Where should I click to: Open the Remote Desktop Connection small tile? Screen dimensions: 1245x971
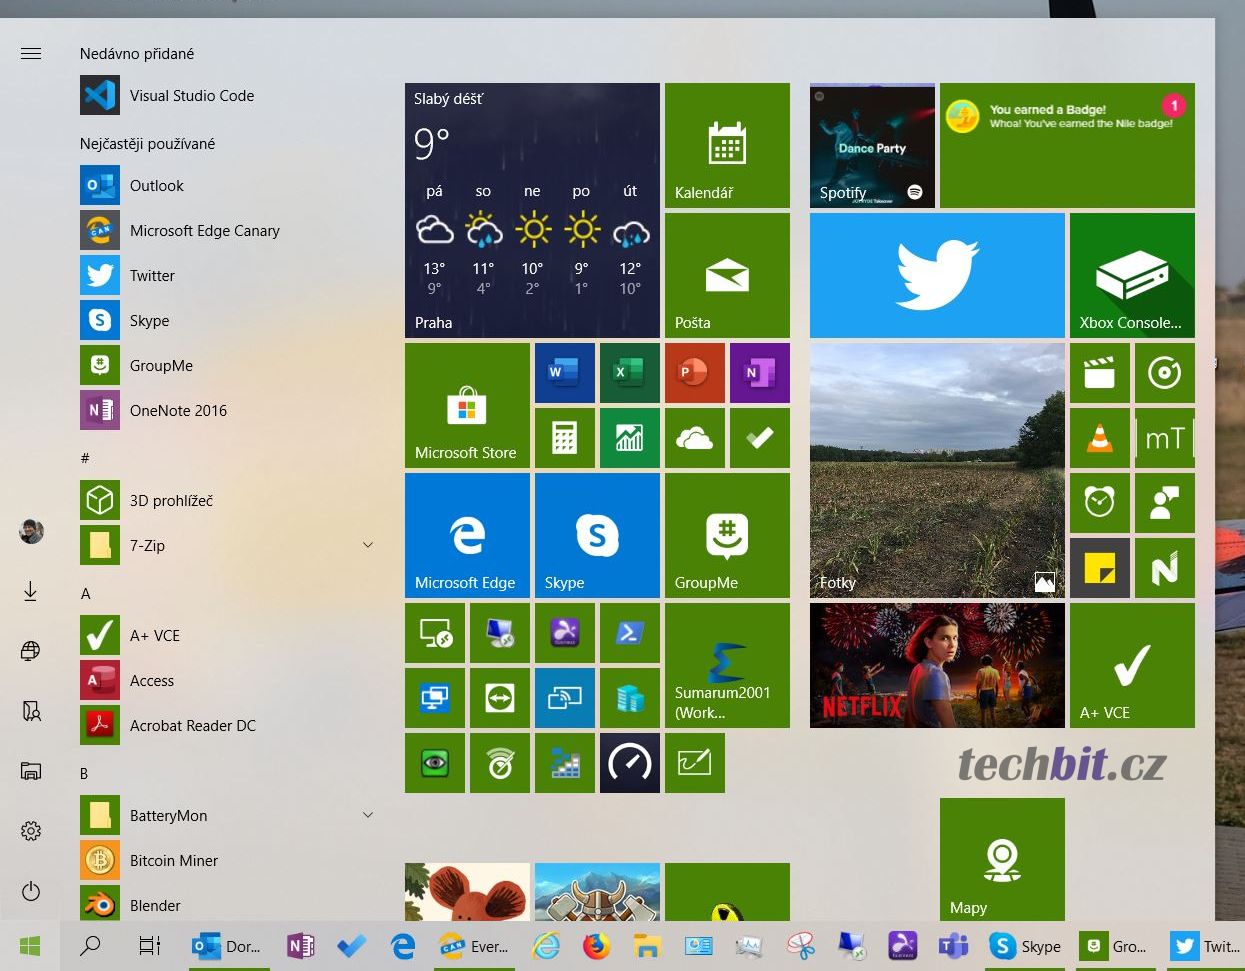(500, 633)
